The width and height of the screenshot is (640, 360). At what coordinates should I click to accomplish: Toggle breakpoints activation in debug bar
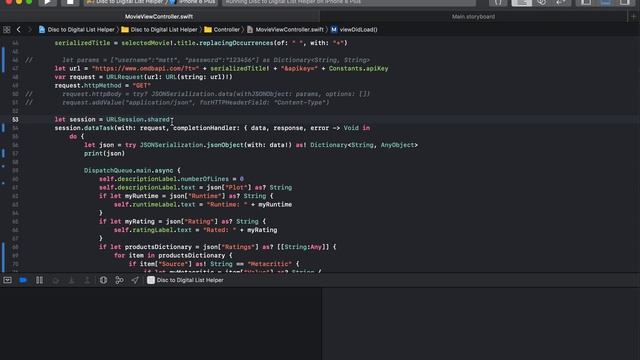tap(23, 280)
